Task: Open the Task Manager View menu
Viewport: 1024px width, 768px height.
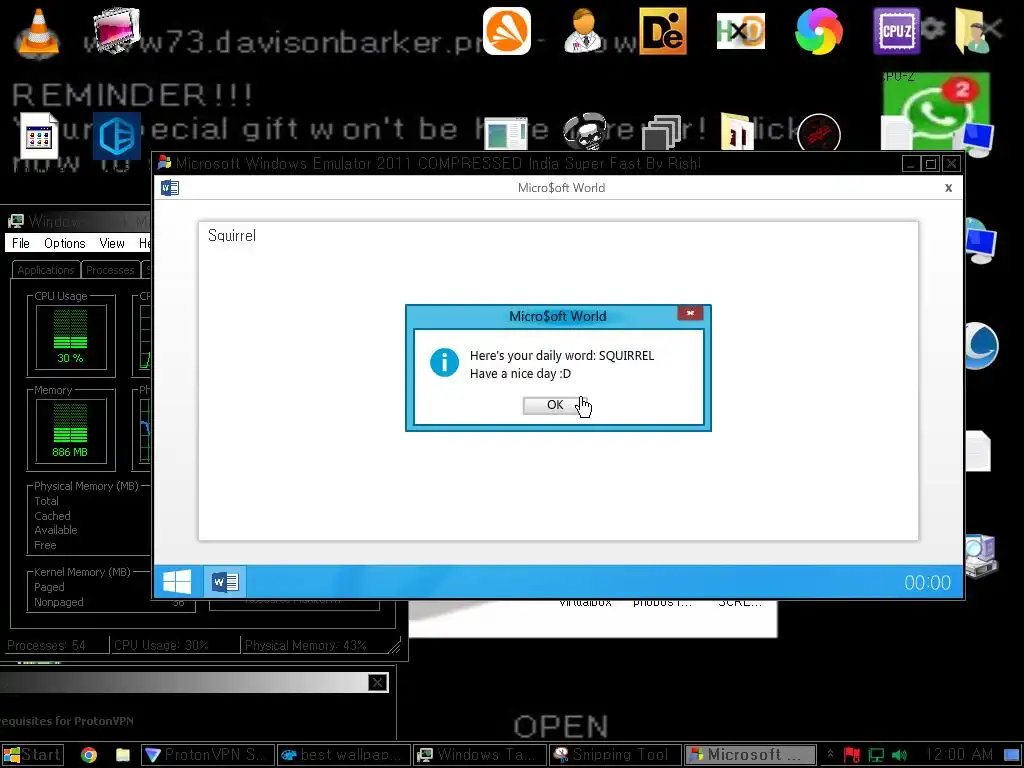Action: 112,243
